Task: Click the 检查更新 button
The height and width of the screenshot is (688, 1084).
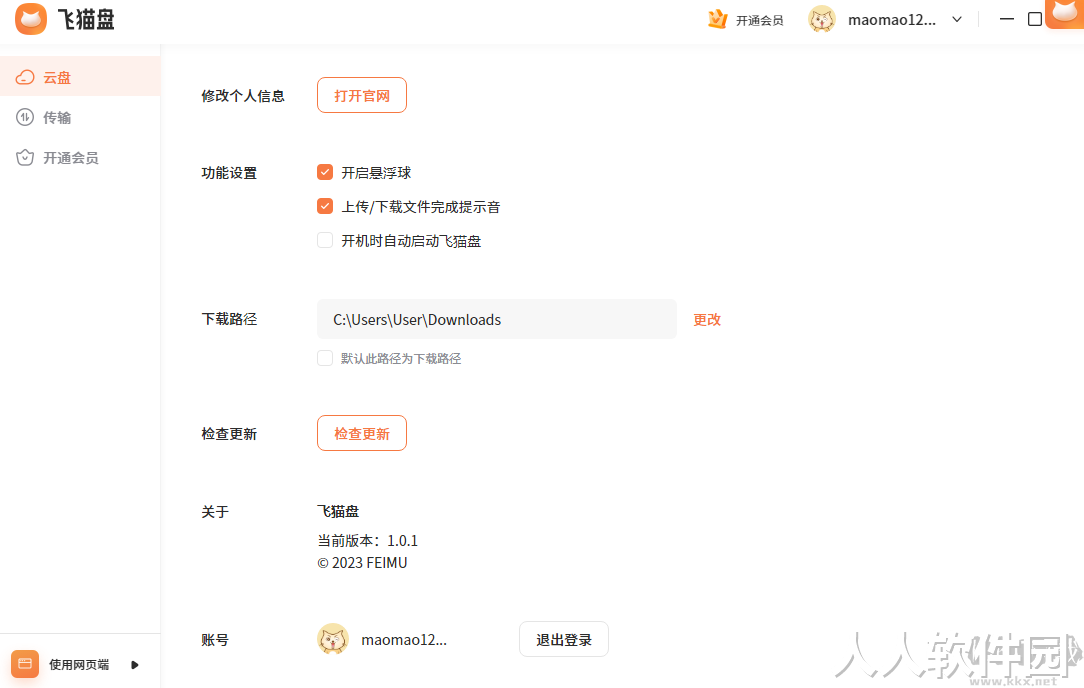Action: pyautogui.click(x=362, y=434)
